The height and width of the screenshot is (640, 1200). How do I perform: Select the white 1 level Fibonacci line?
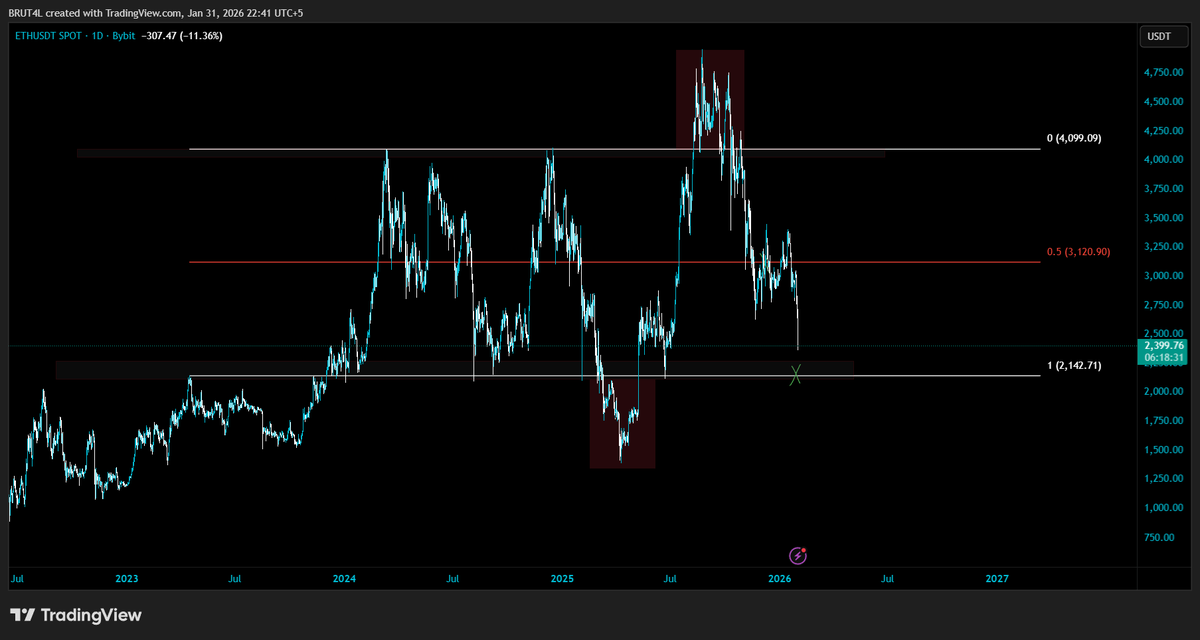(615, 376)
